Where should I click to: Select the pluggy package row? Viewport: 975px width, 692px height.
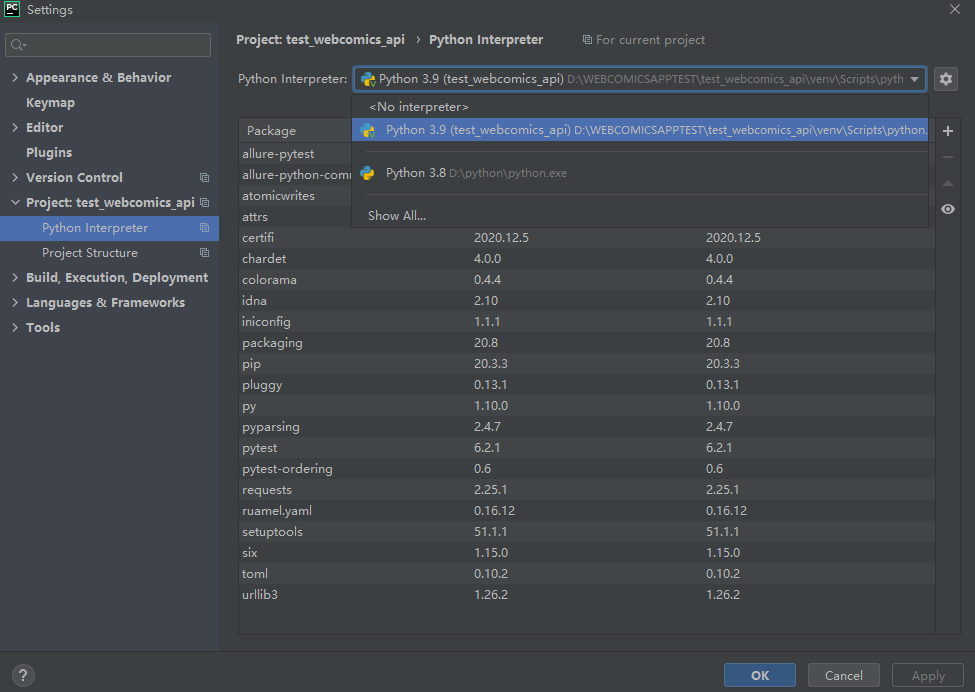point(587,385)
